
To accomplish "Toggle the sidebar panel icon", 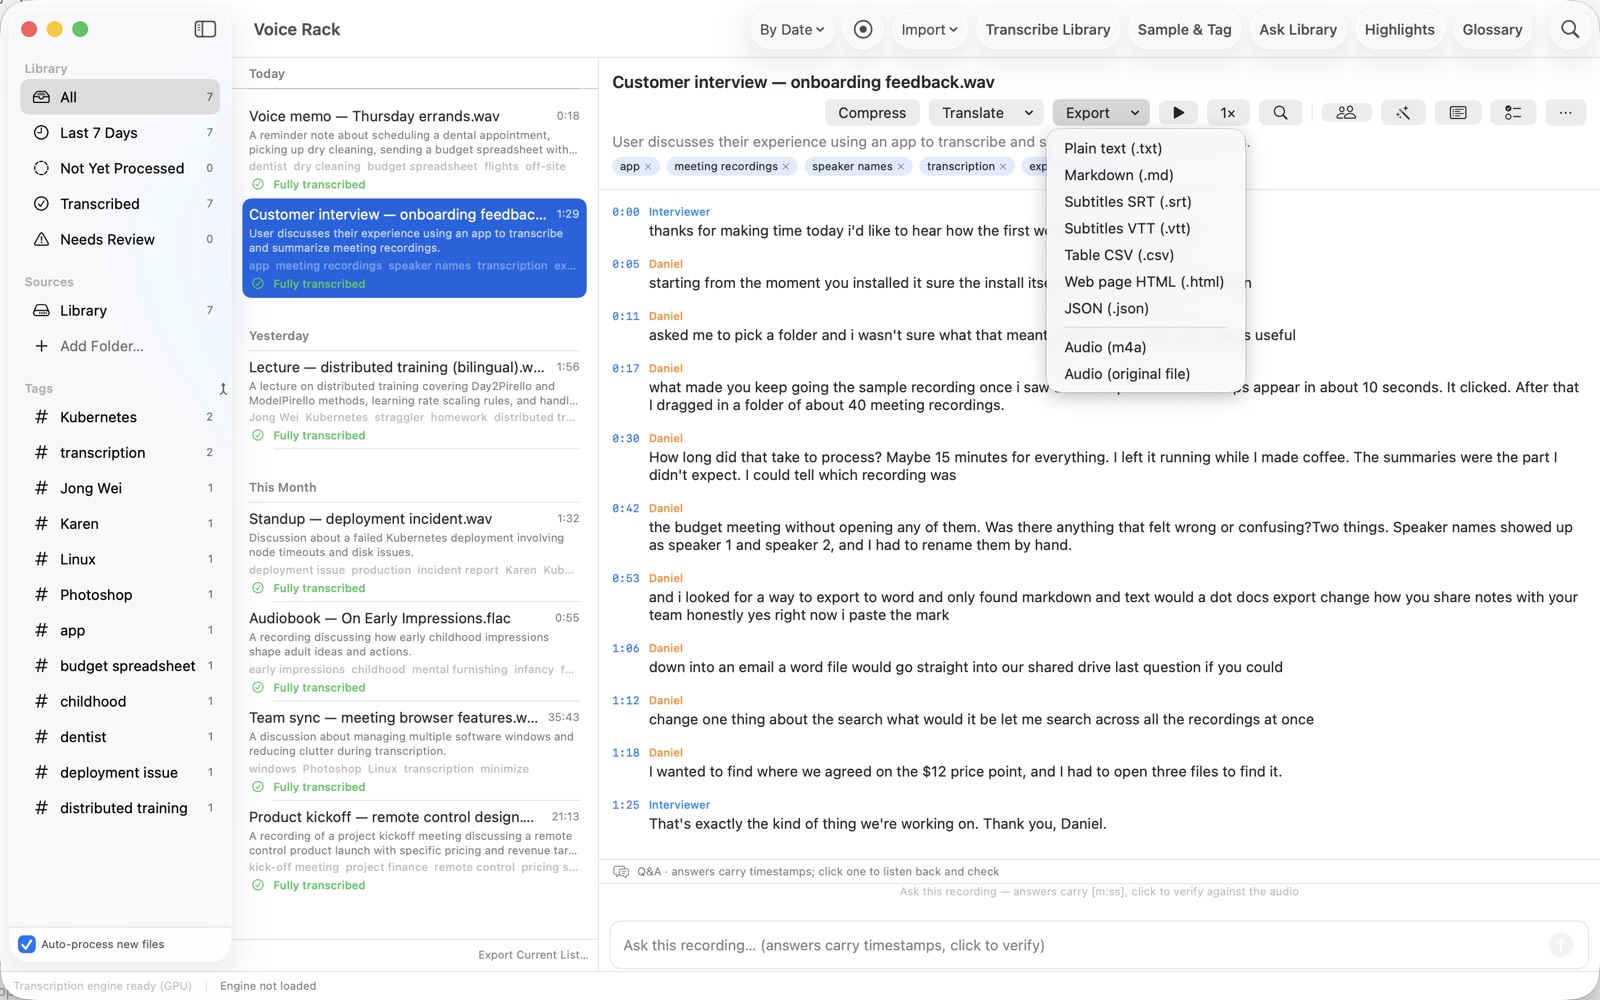I will pyautogui.click(x=205, y=29).
